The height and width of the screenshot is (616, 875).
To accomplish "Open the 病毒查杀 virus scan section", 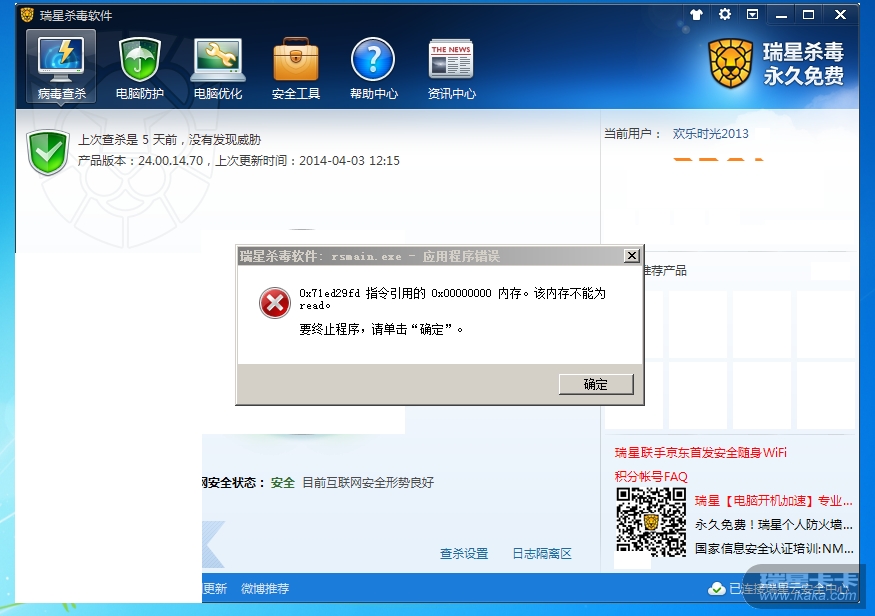I will [61, 67].
